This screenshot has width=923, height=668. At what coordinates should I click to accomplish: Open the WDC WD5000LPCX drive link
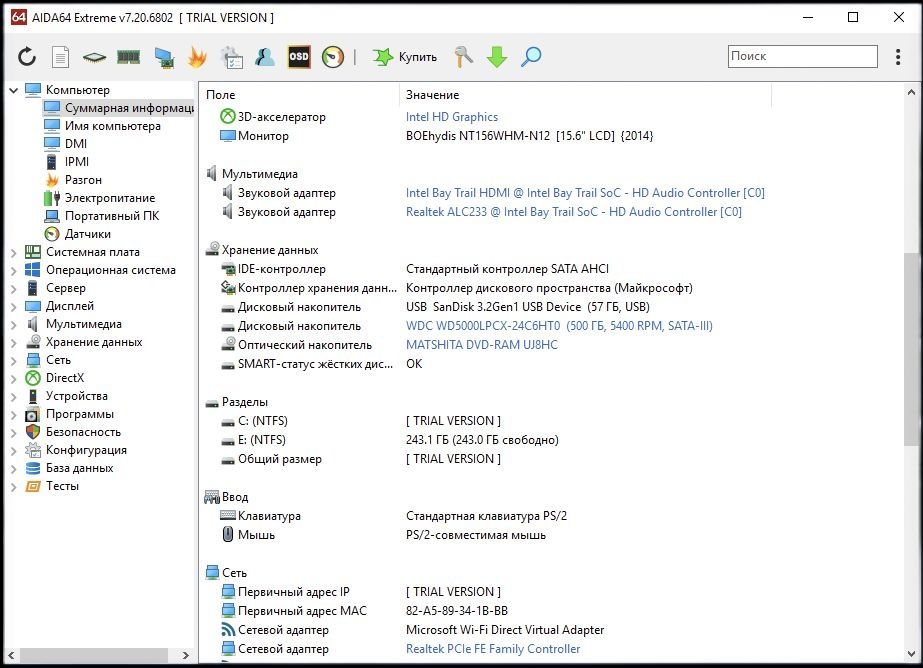559,325
